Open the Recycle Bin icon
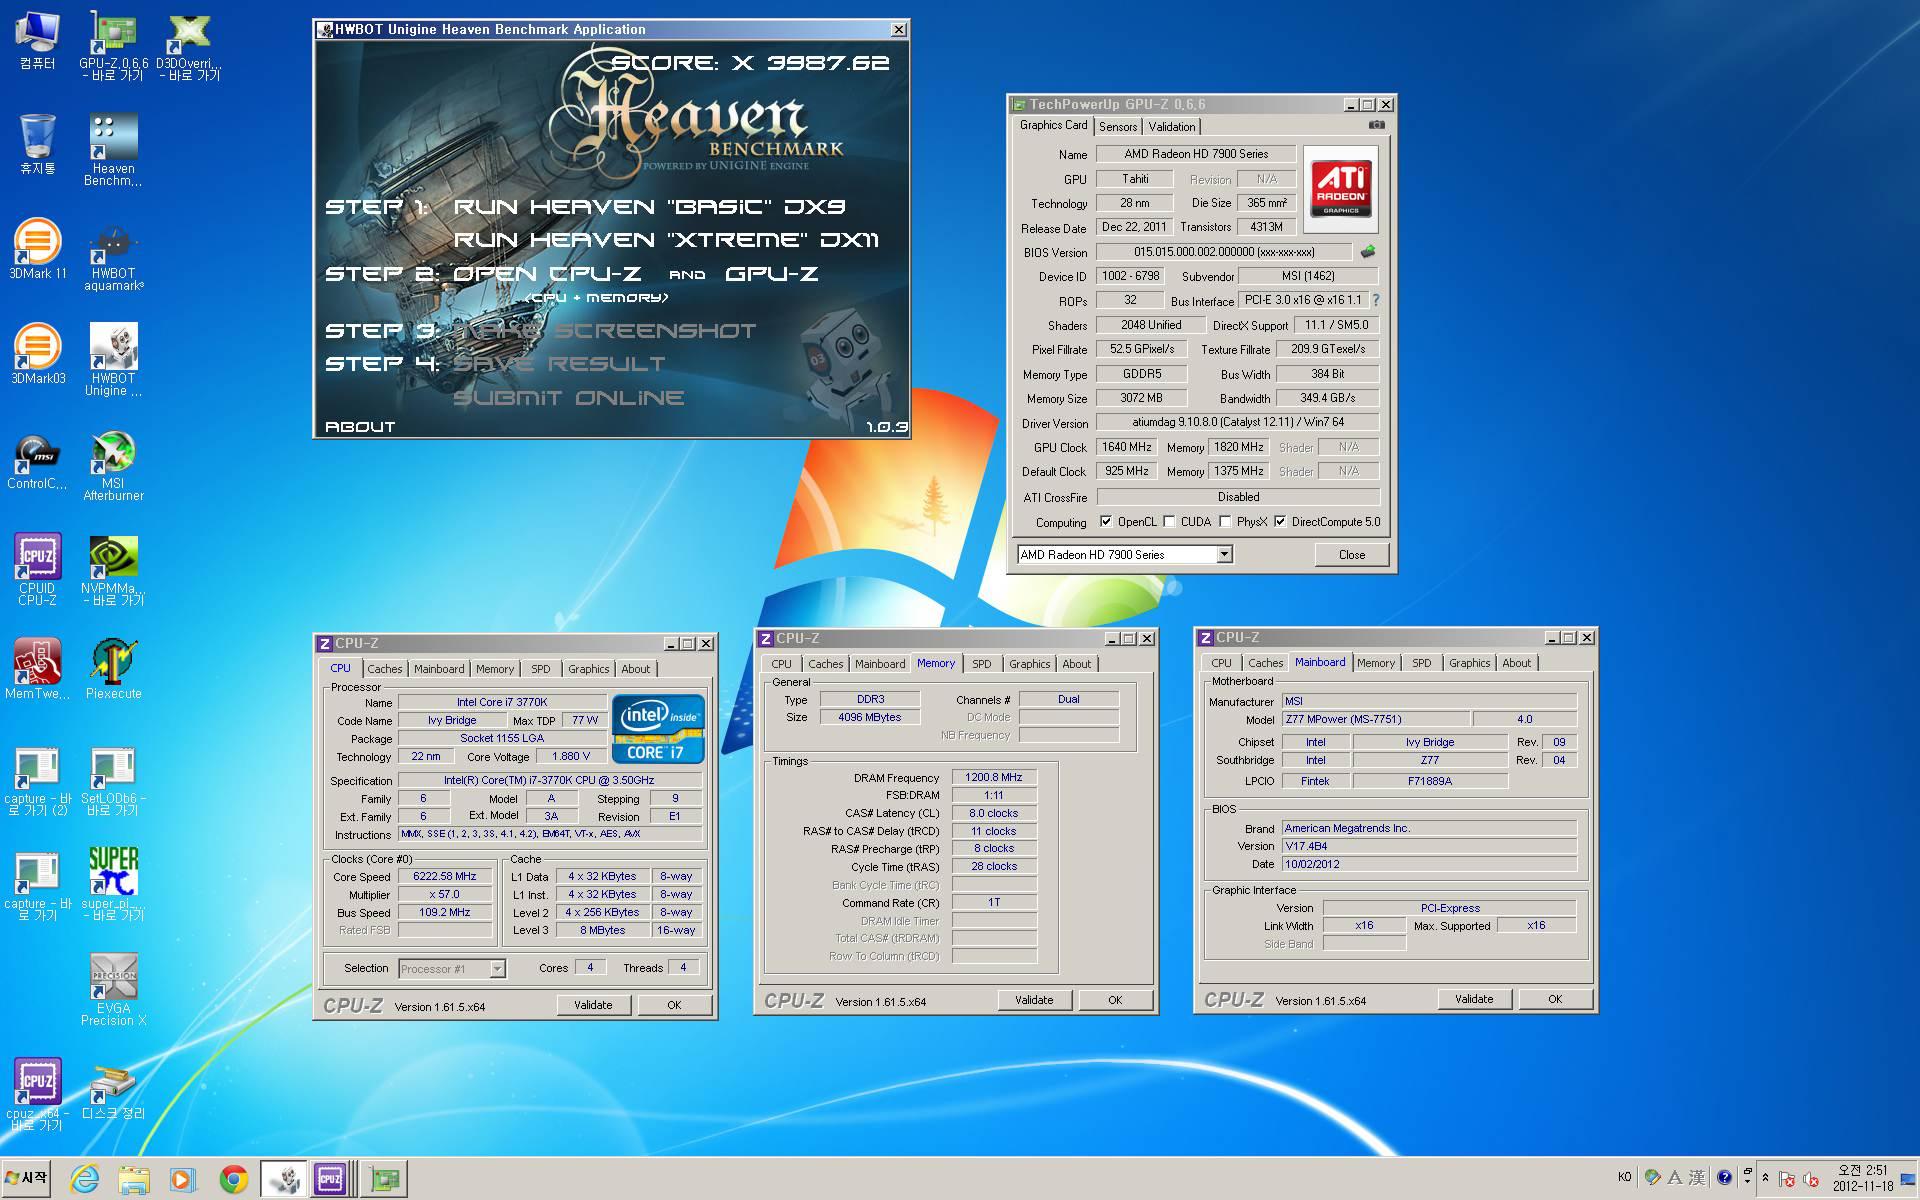This screenshot has width=1920, height=1200. pyautogui.click(x=38, y=145)
